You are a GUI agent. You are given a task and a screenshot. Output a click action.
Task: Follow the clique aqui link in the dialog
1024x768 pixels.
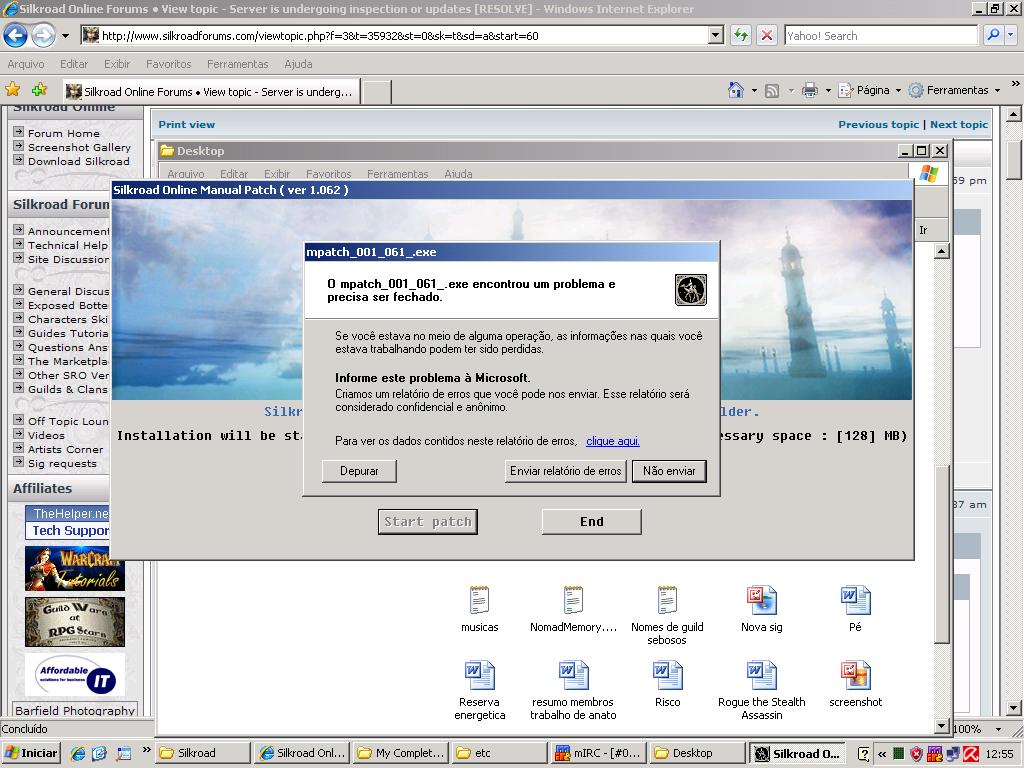[614, 441]
